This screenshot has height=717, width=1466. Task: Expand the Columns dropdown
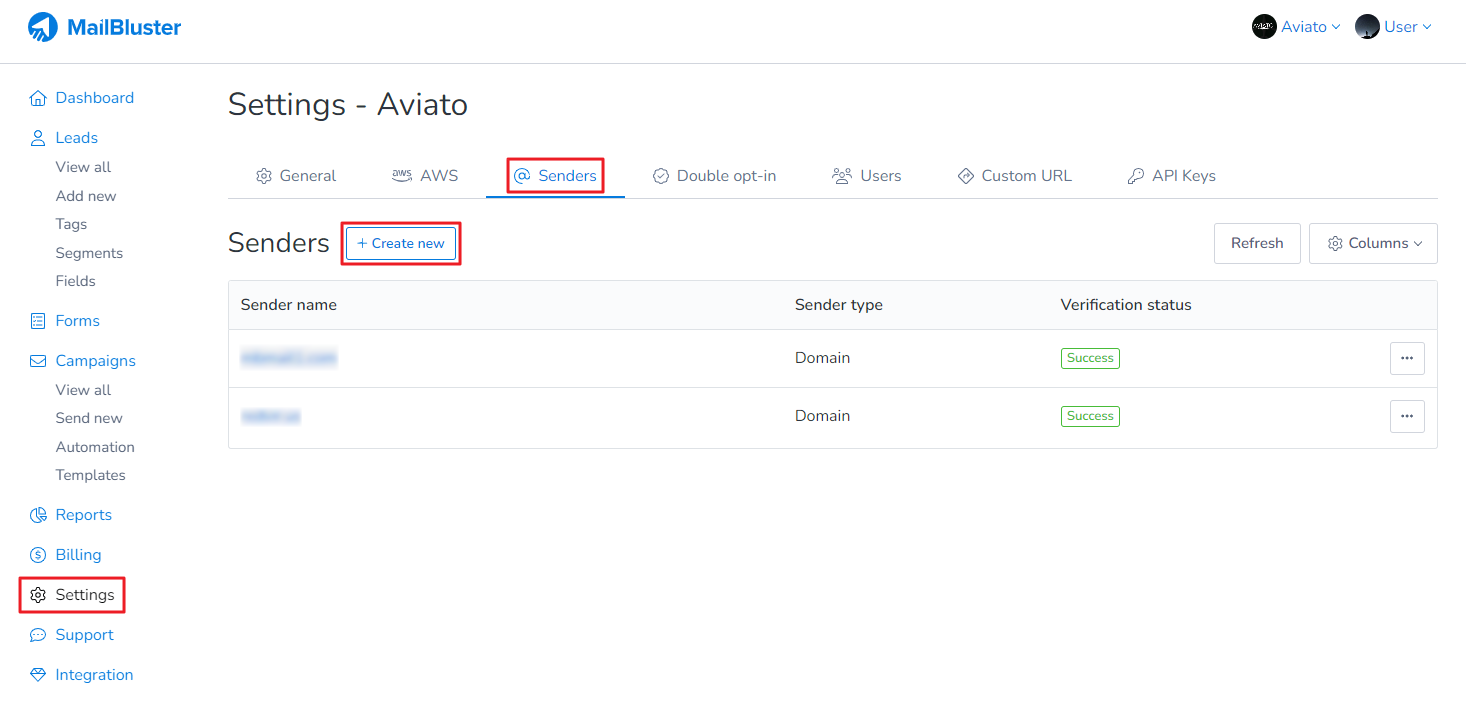(x=1373, y=243)
